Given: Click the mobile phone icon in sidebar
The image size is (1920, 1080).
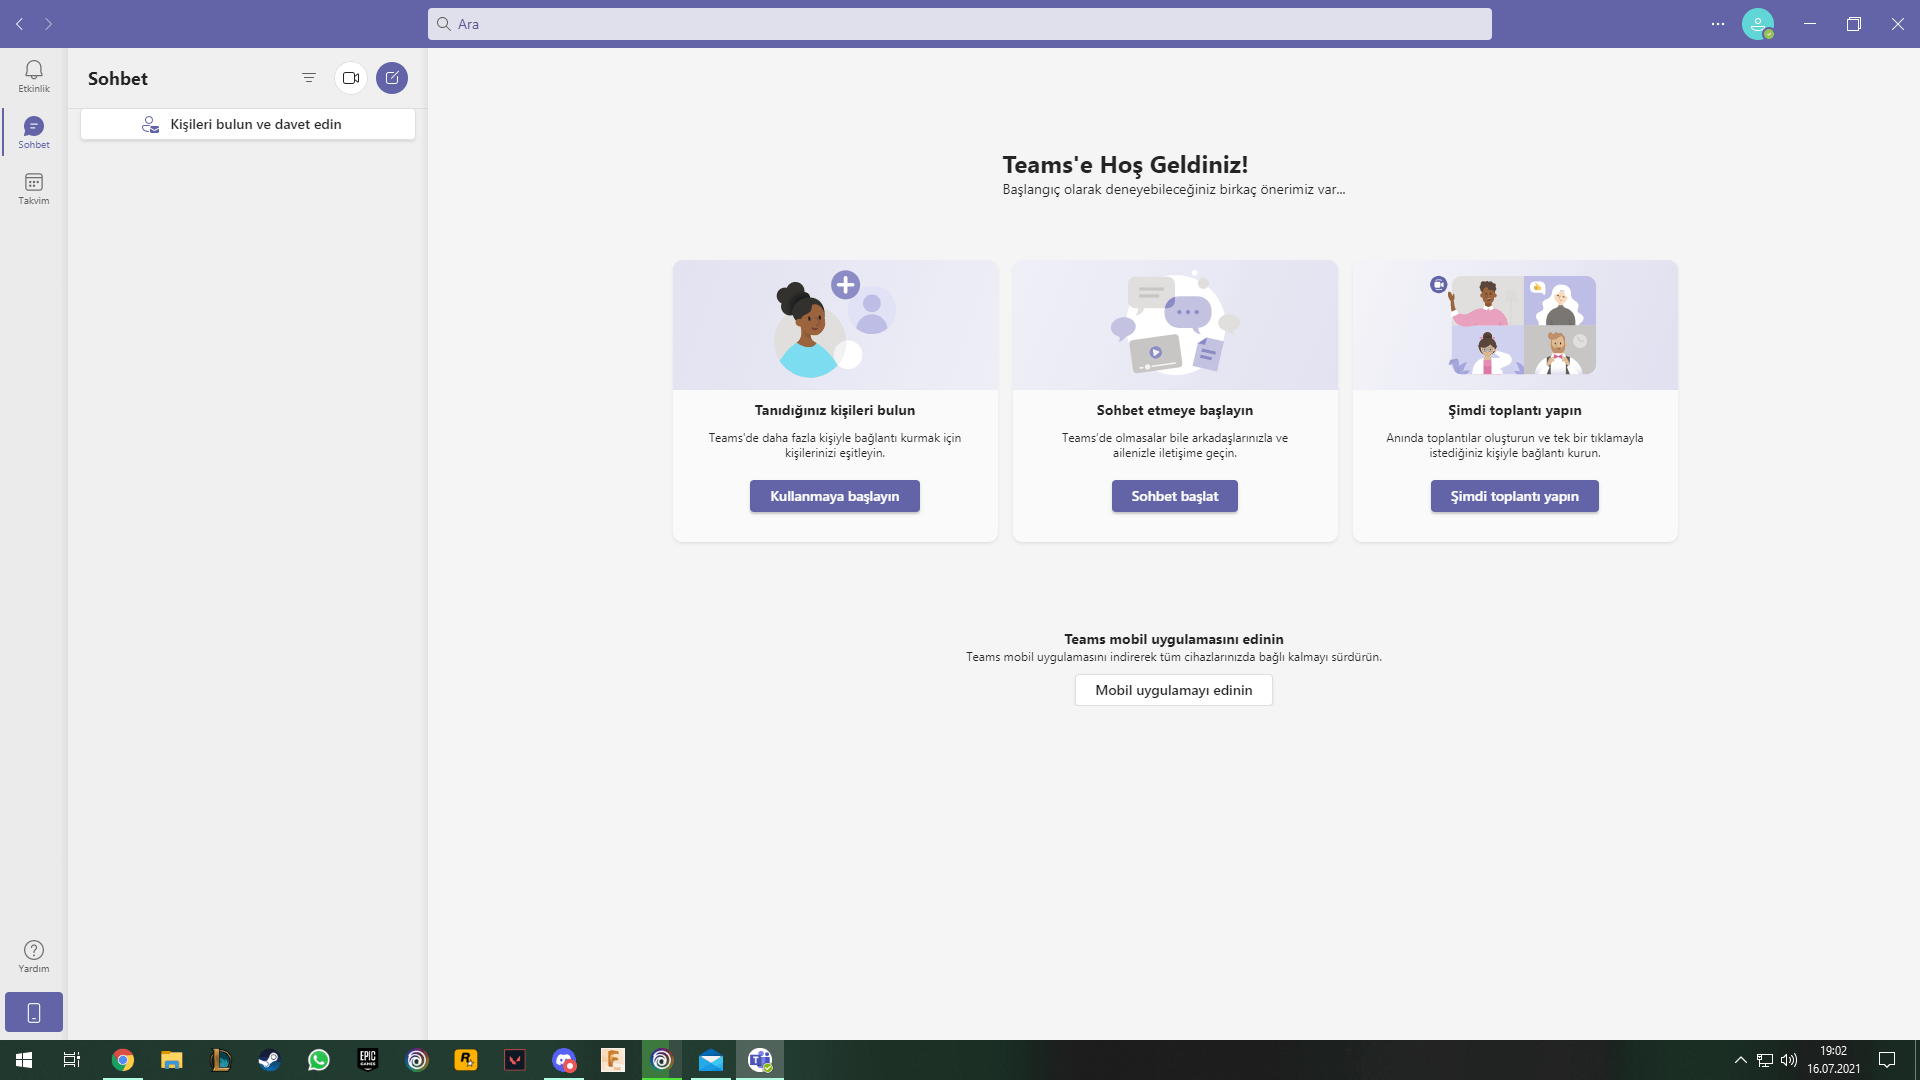Looking at the screenshot, I should click(x=33, y=1012).
